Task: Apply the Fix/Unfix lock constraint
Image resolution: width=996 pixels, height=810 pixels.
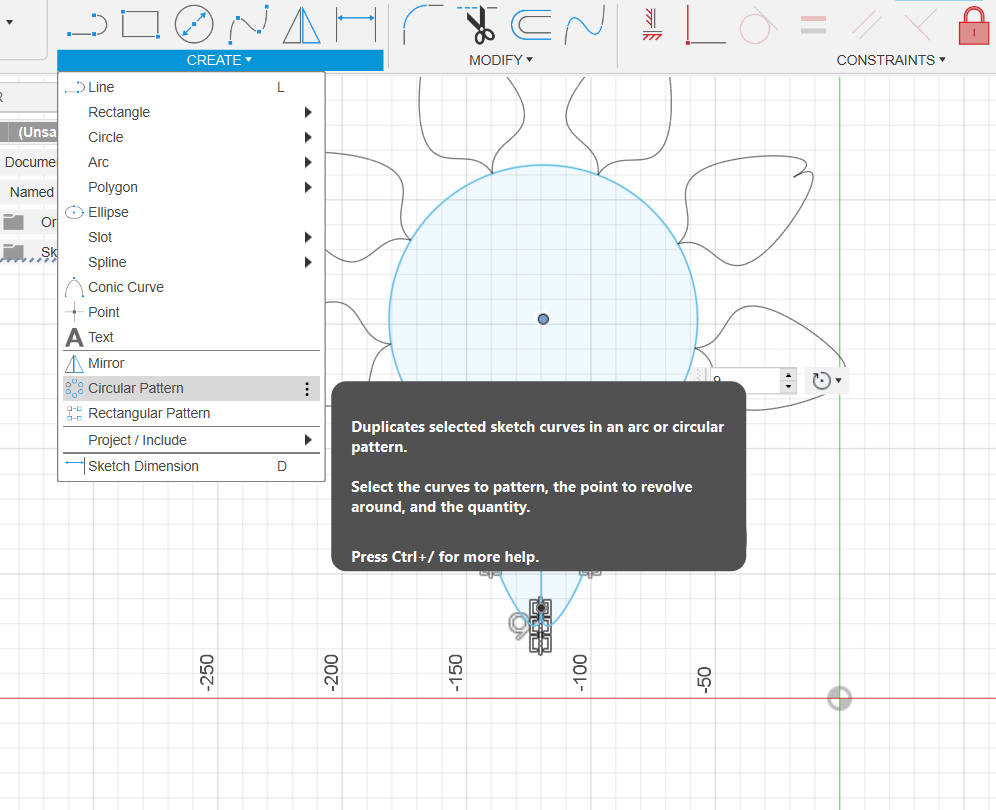Action: 973,25
